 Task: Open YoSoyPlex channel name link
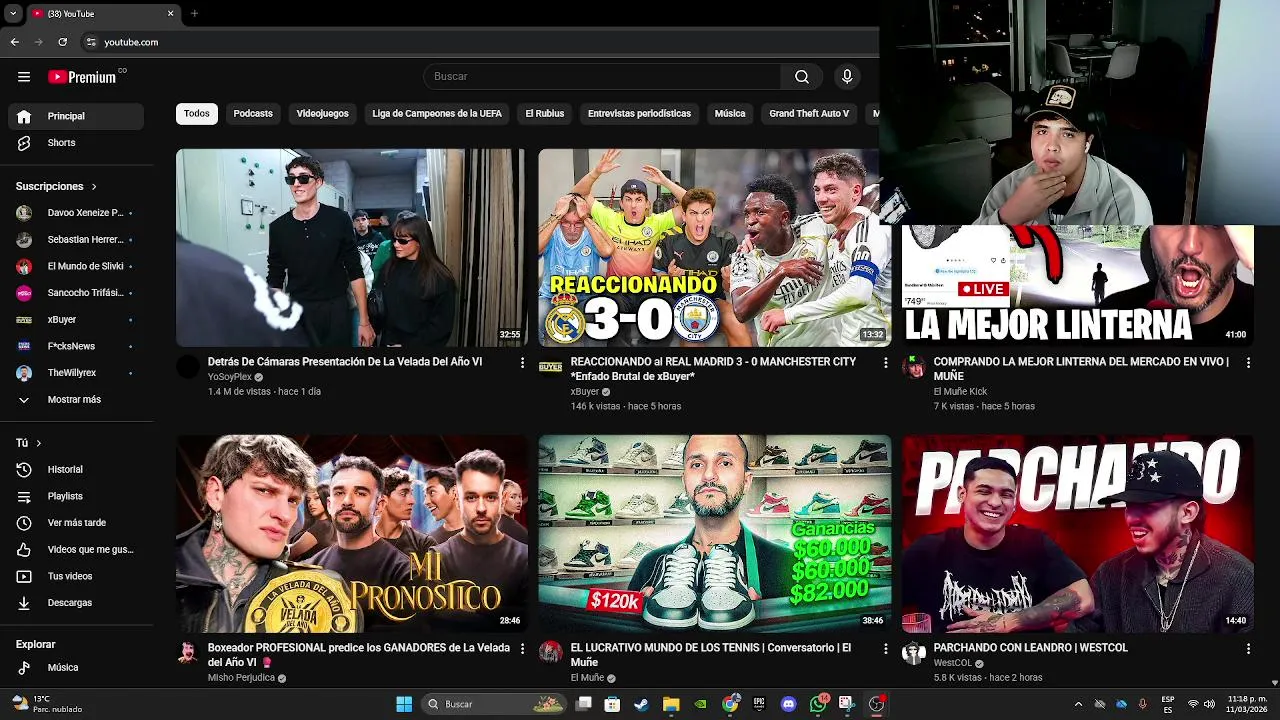tap(229, 377)
